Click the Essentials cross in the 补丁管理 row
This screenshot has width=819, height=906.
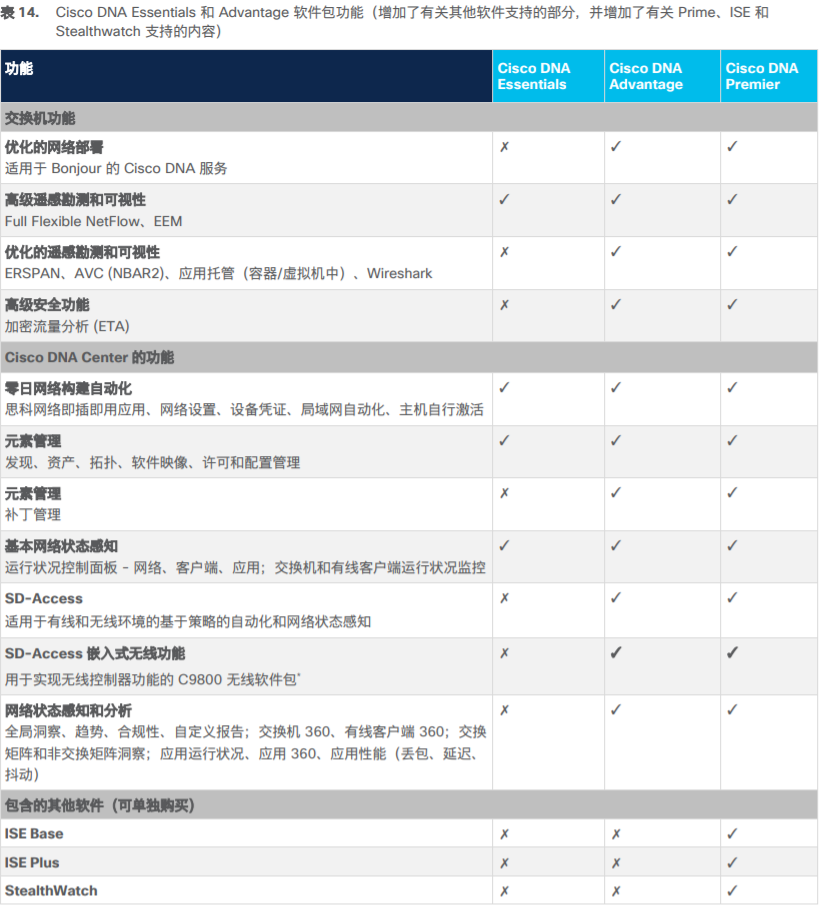tap(505, 493)
